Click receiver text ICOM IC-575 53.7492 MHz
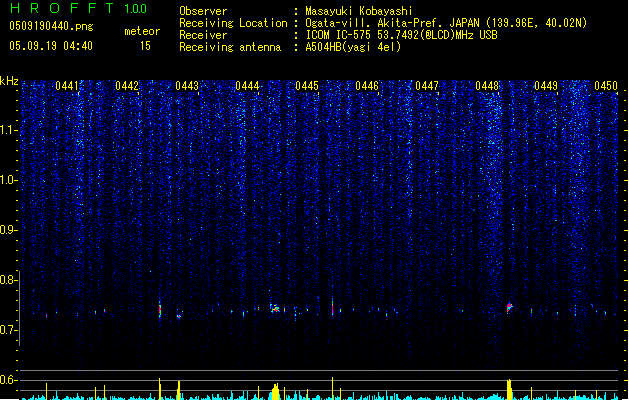This screenshot has height=400, width=629. coord(402,35)
